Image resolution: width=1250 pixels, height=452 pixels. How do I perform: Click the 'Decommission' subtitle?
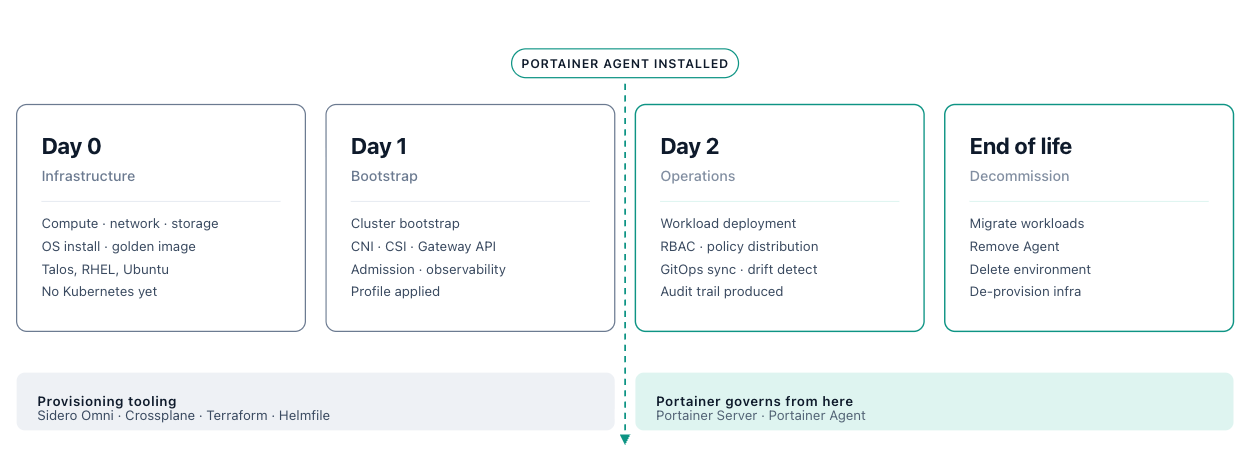tap(1019, 176)
